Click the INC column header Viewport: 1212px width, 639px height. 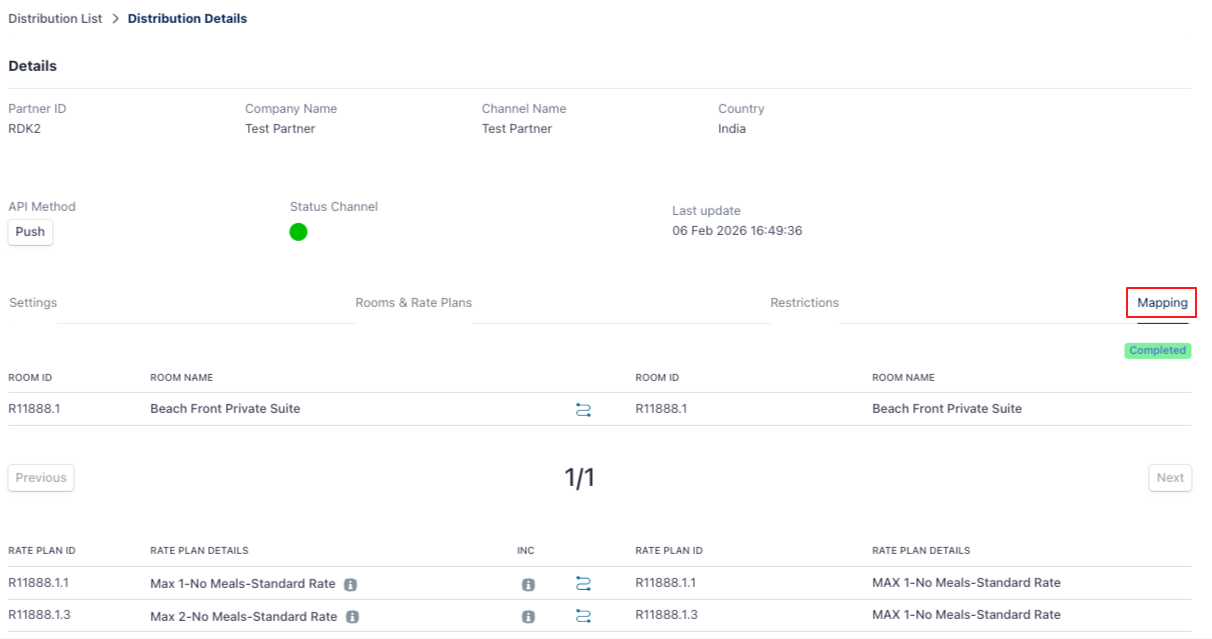pyautogui.click(x=526, y=551)
